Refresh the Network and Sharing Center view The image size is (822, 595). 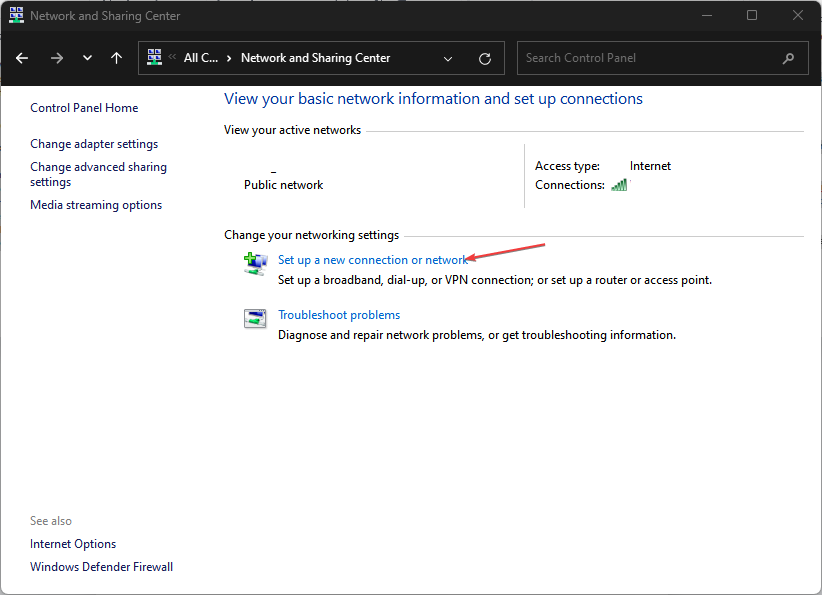tap(485, 58)
